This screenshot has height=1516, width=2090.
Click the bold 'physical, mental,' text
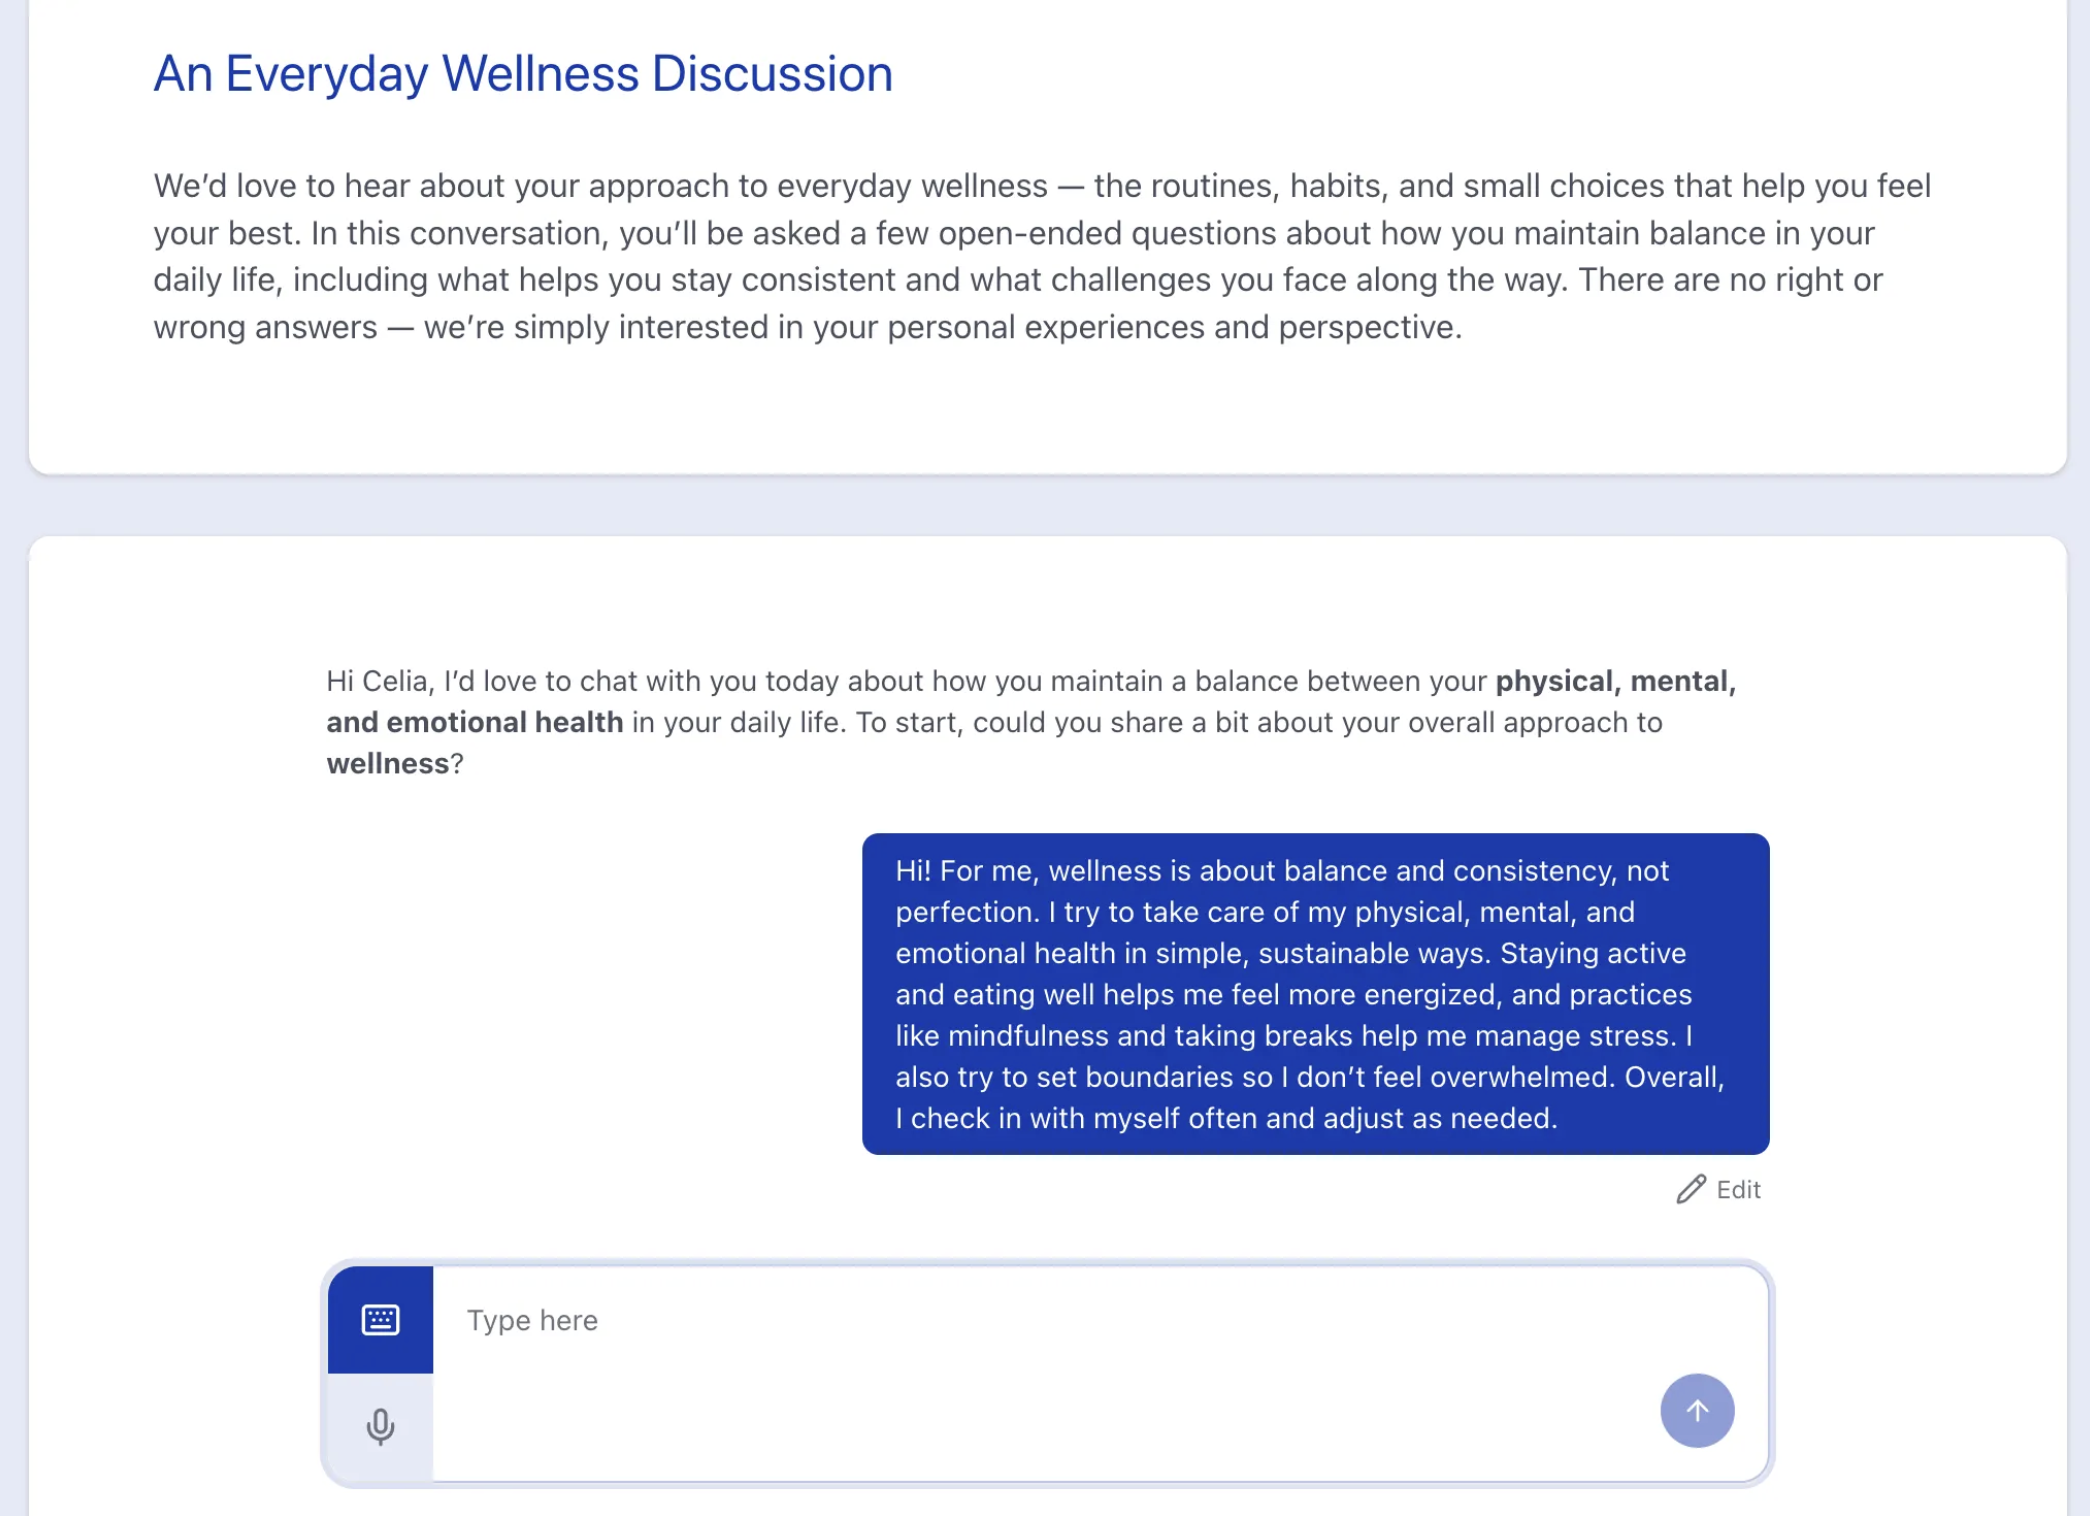[1614, 681]
